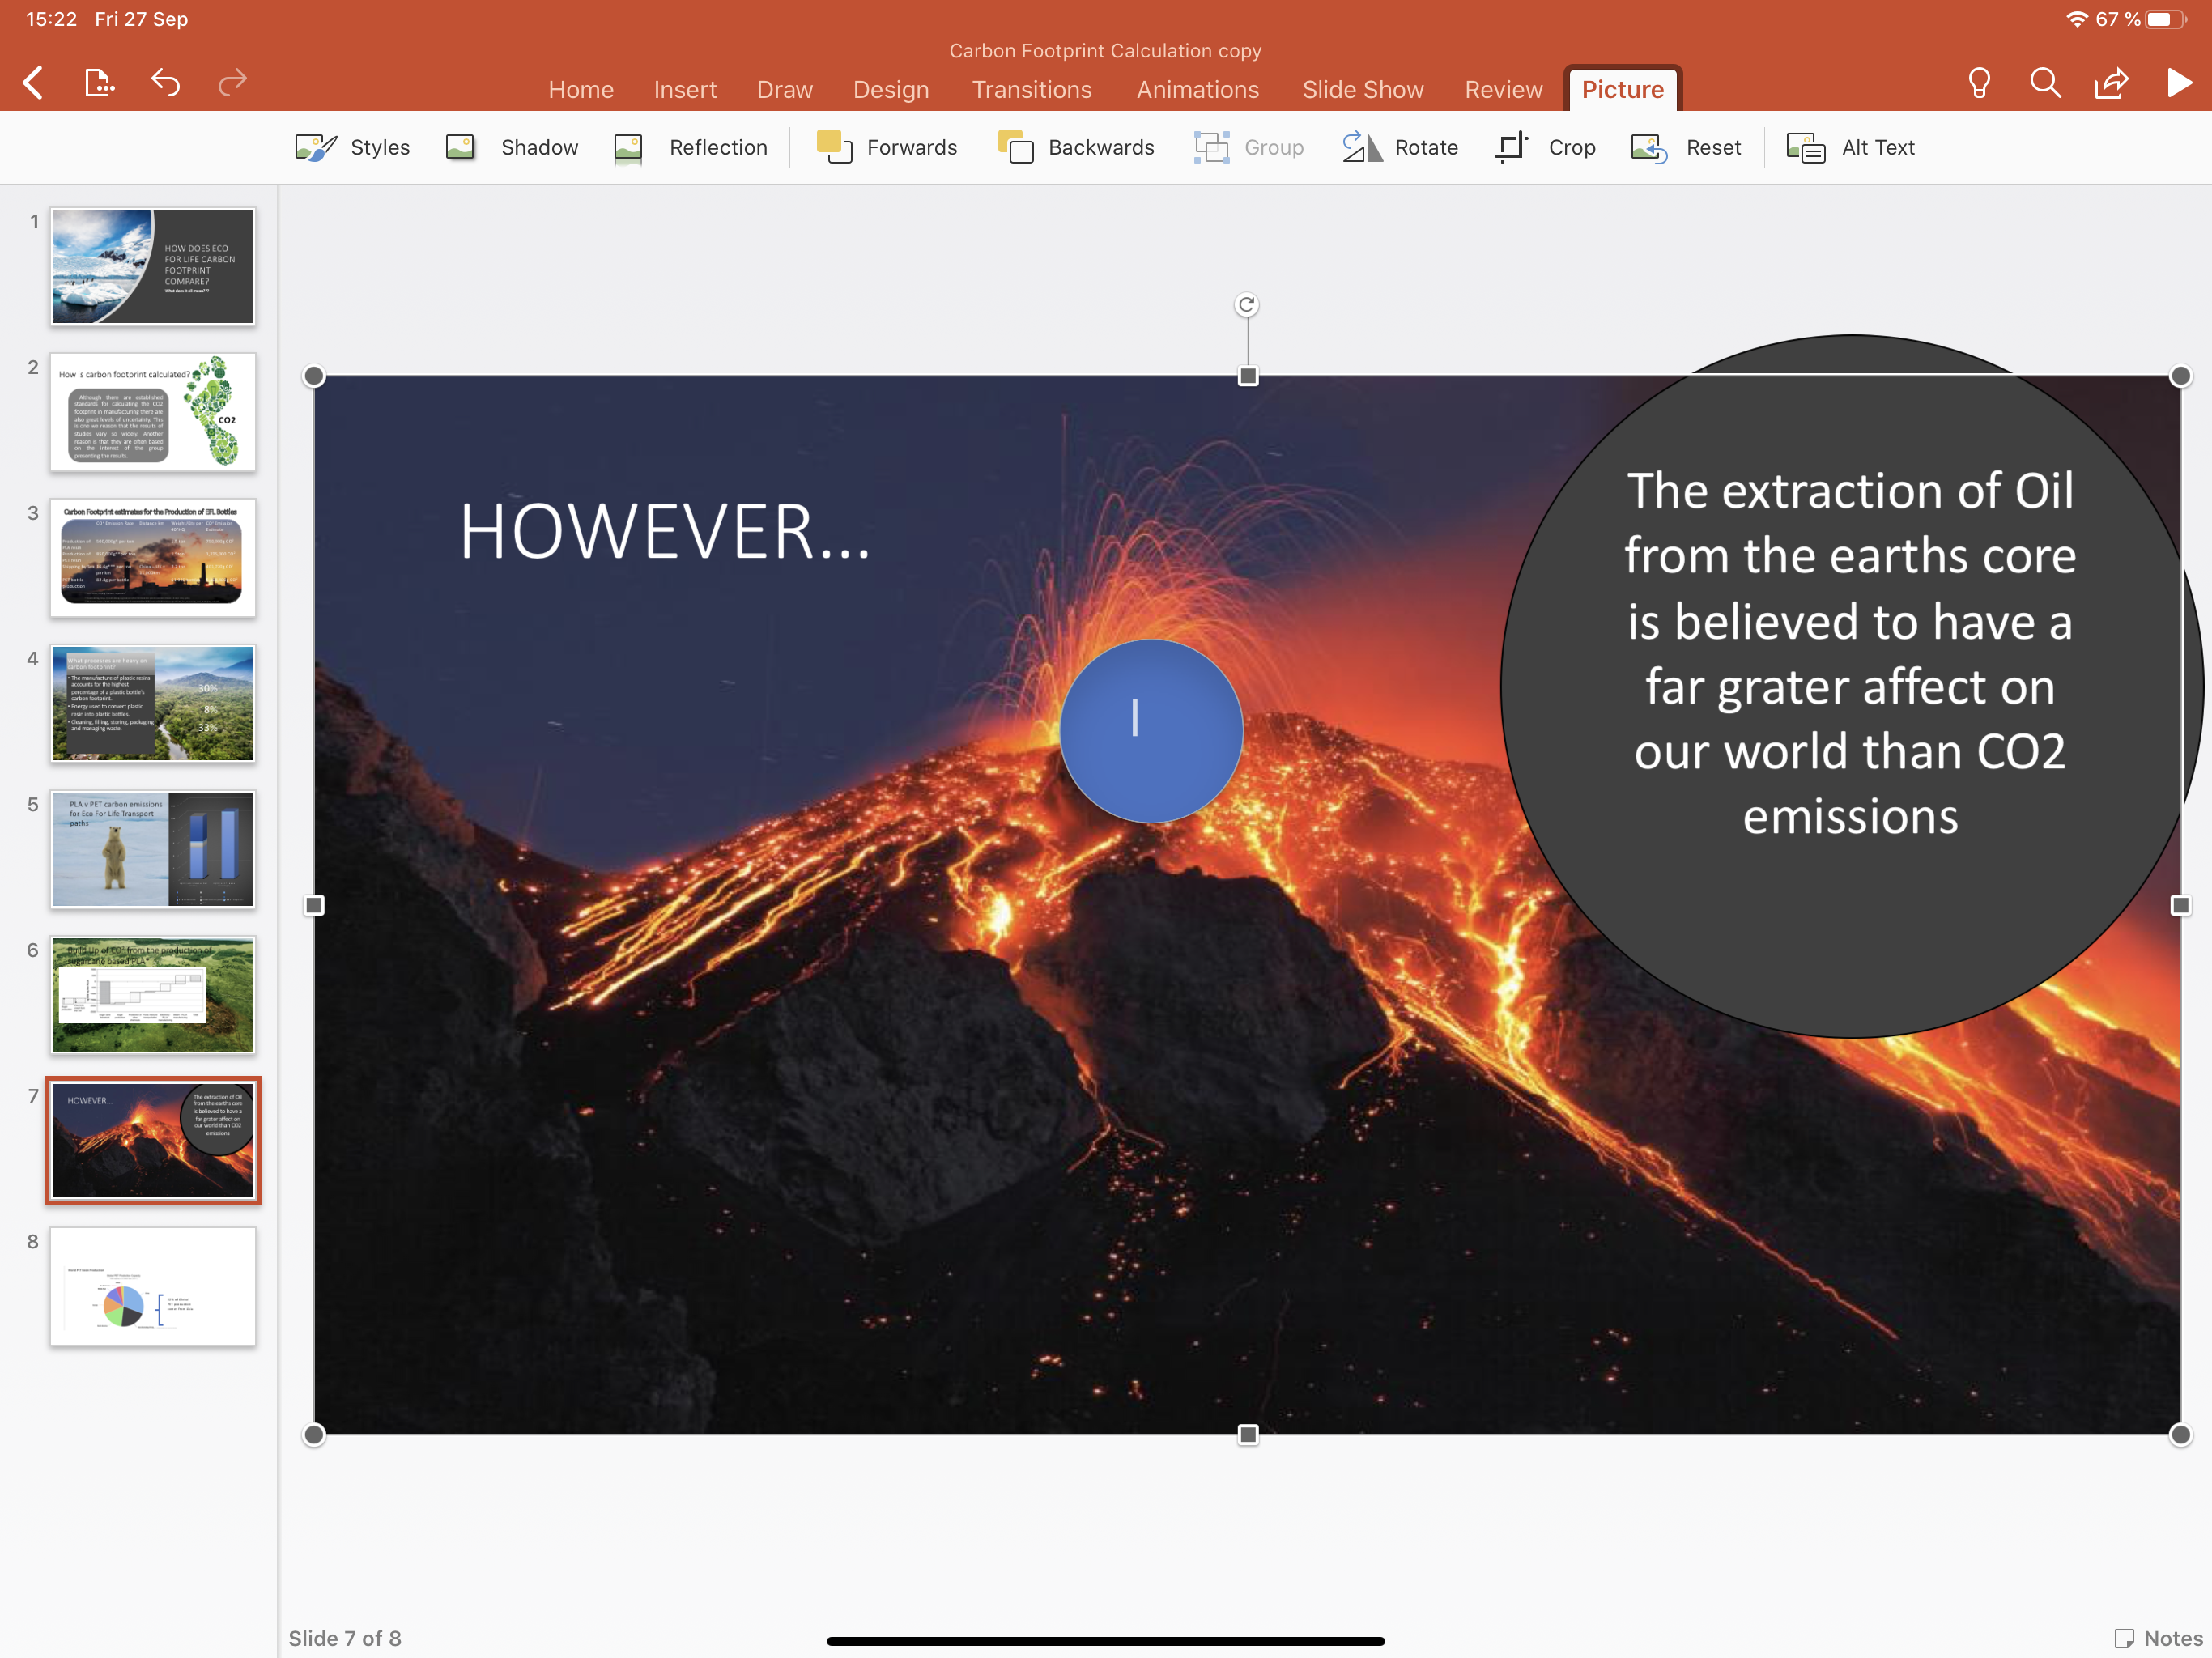Bring picture Forwards
The width and height of the screenshot is (2212, 1658).
click(886, 148)
